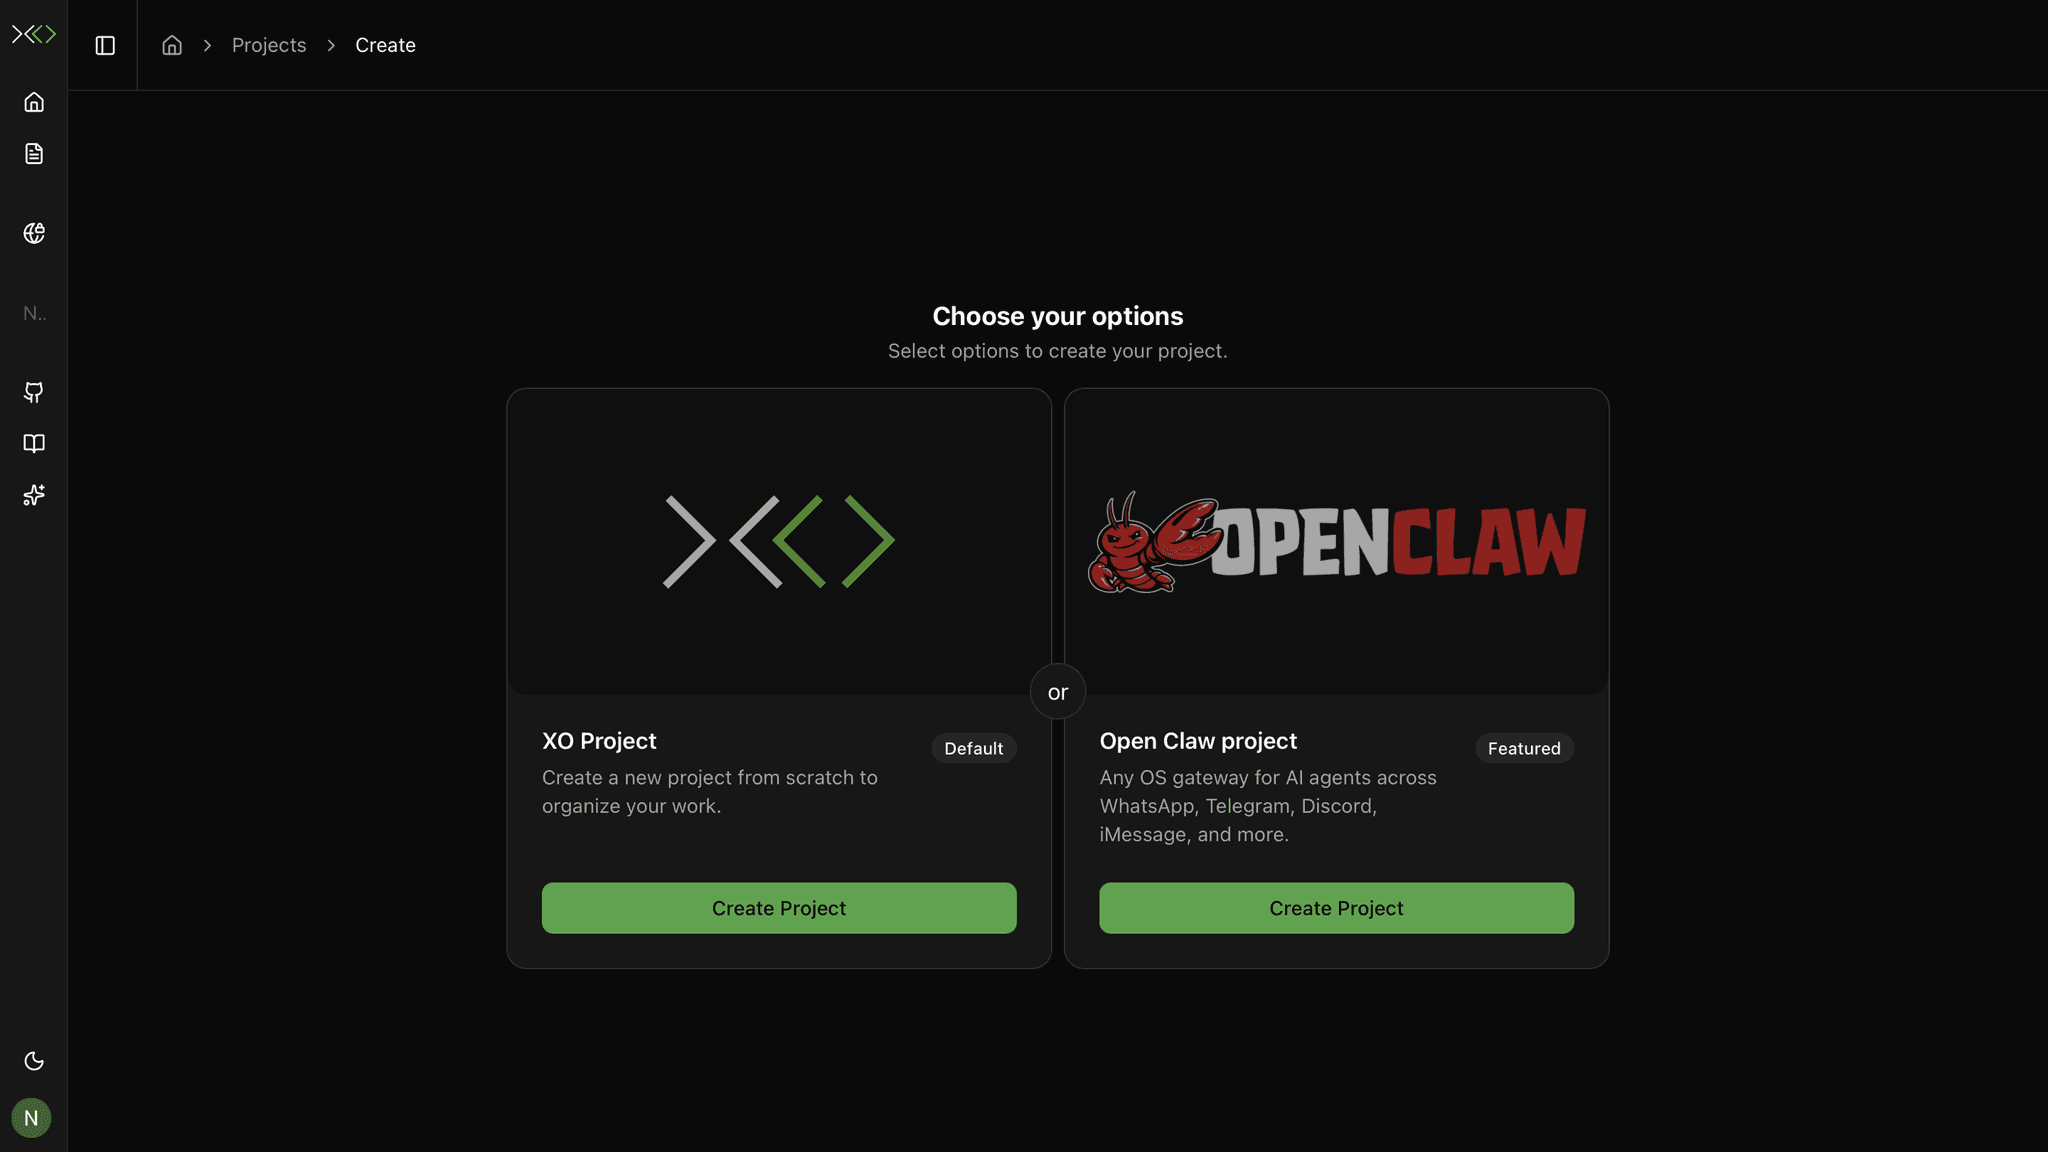2048x1152 pixels.
Task: Toggle the sidebar panel visibility
Action: click(x=104, y=45)
